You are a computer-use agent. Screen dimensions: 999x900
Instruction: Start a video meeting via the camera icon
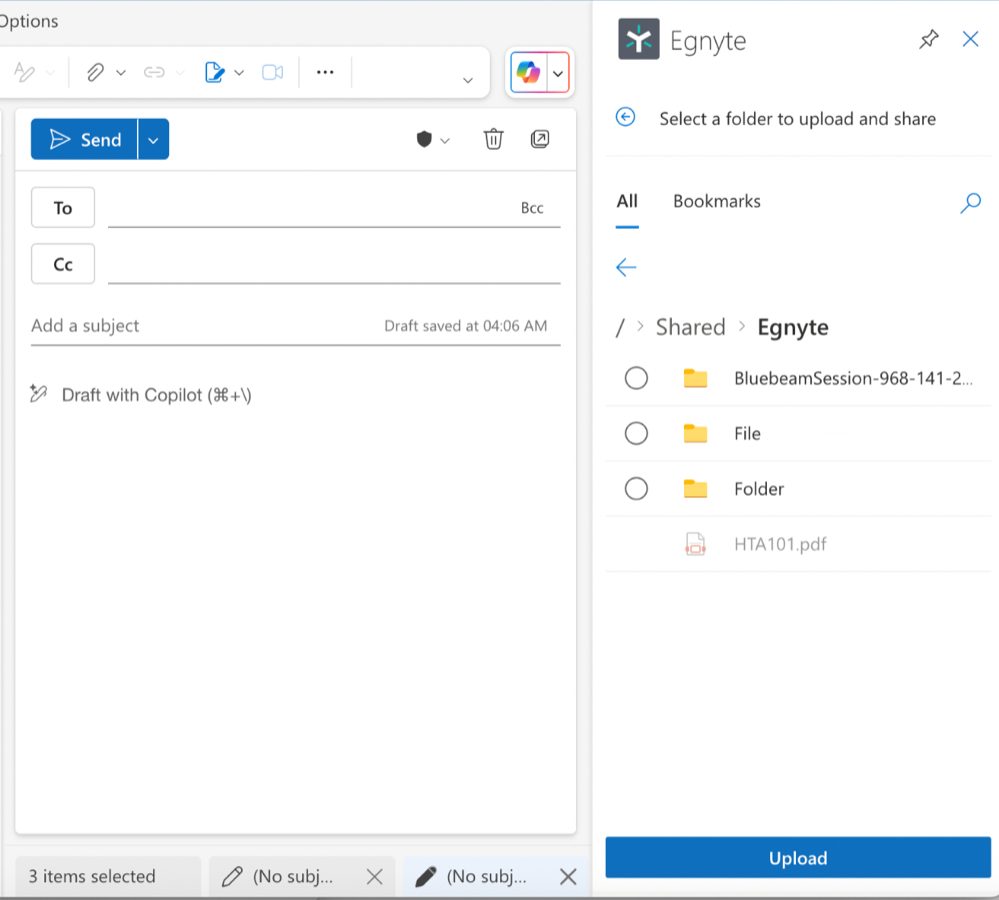pos(273,72)
